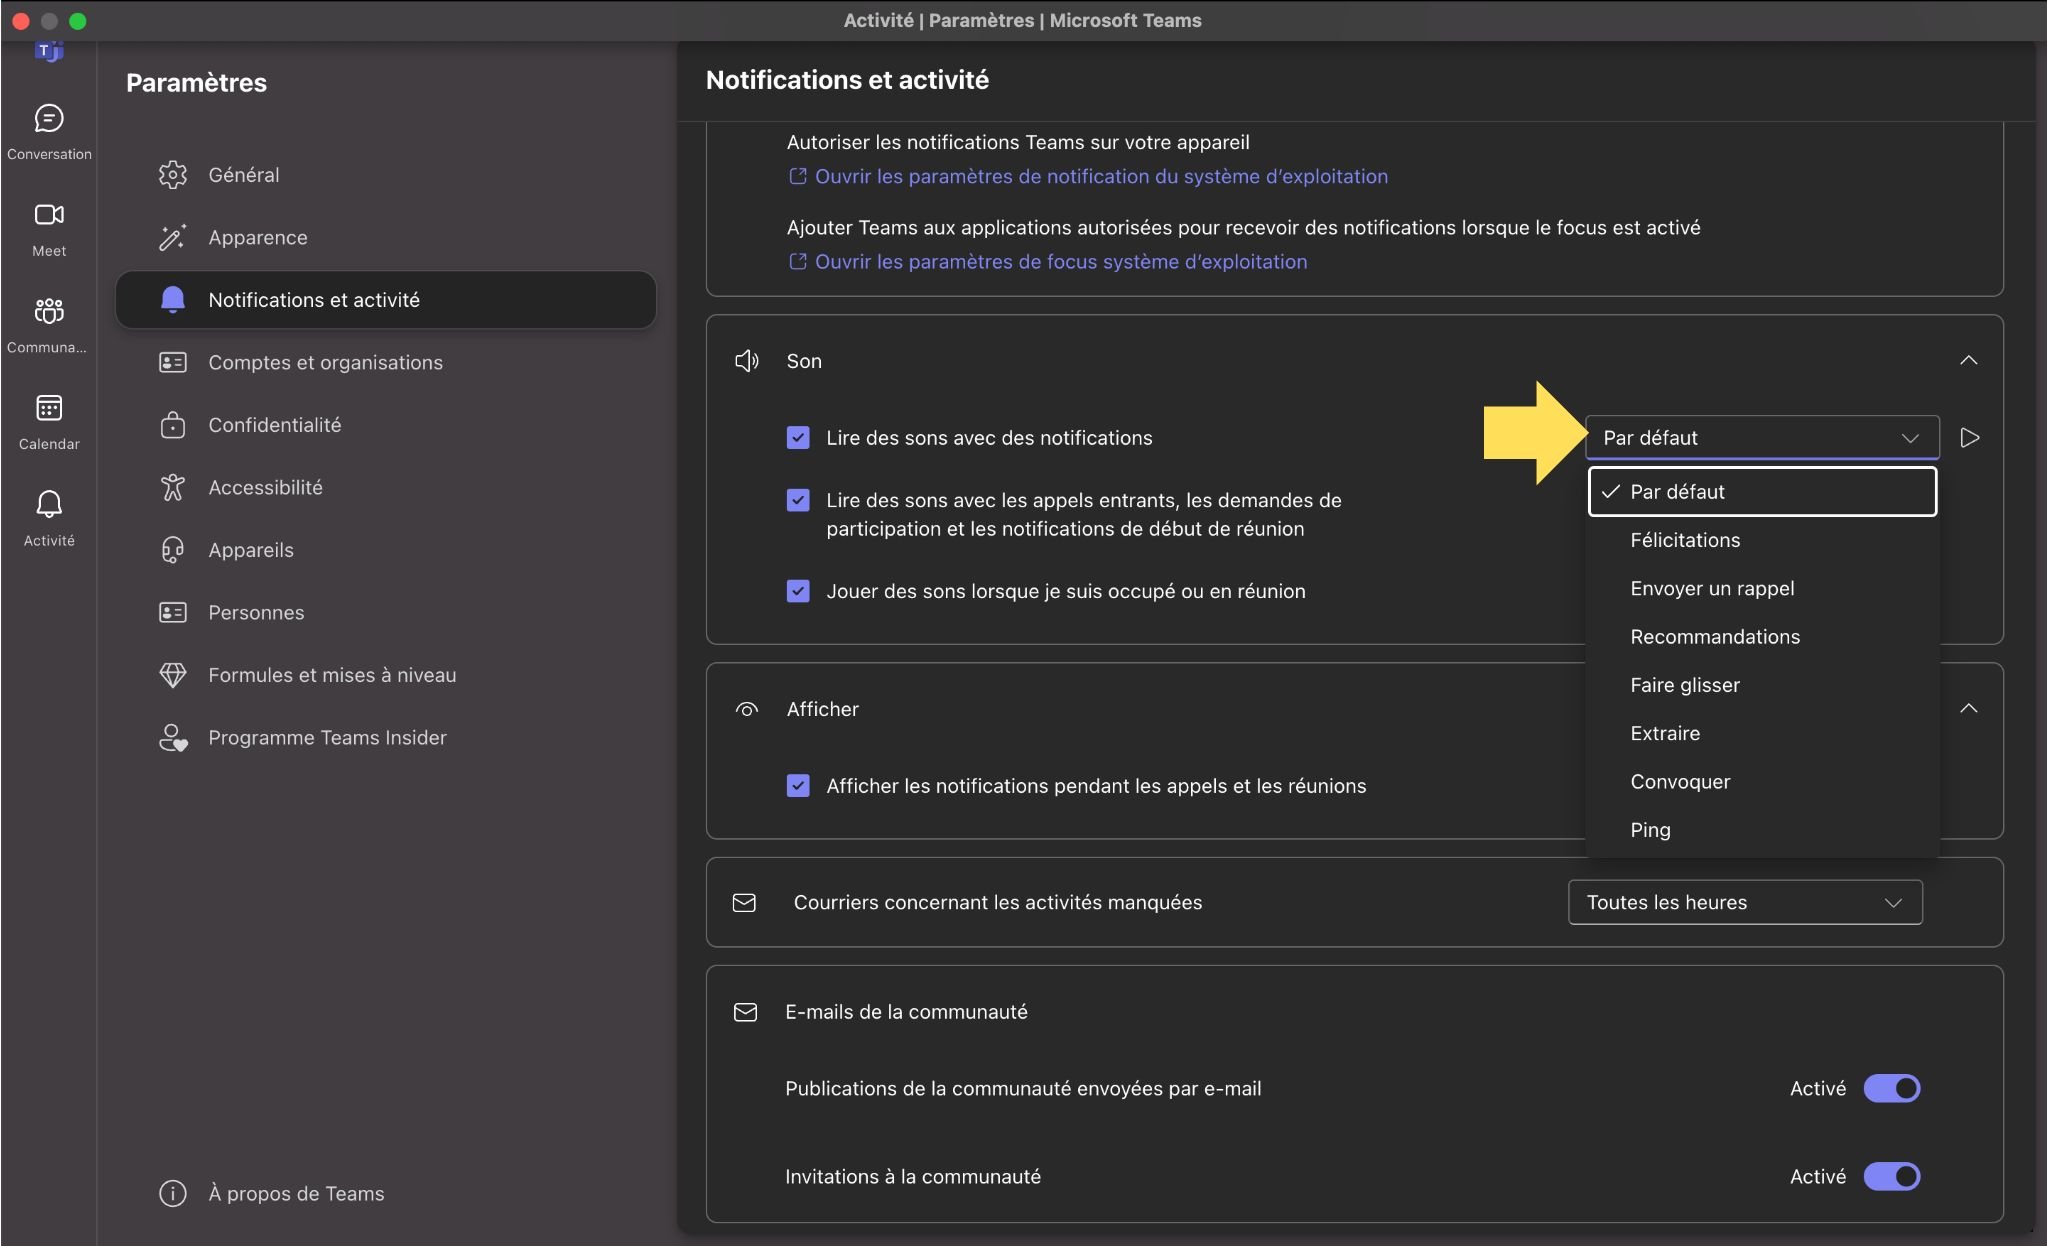The image size is (2048, 1246).
Task: Click the Meet video camera icon
Action: click(x=49, y=215)
